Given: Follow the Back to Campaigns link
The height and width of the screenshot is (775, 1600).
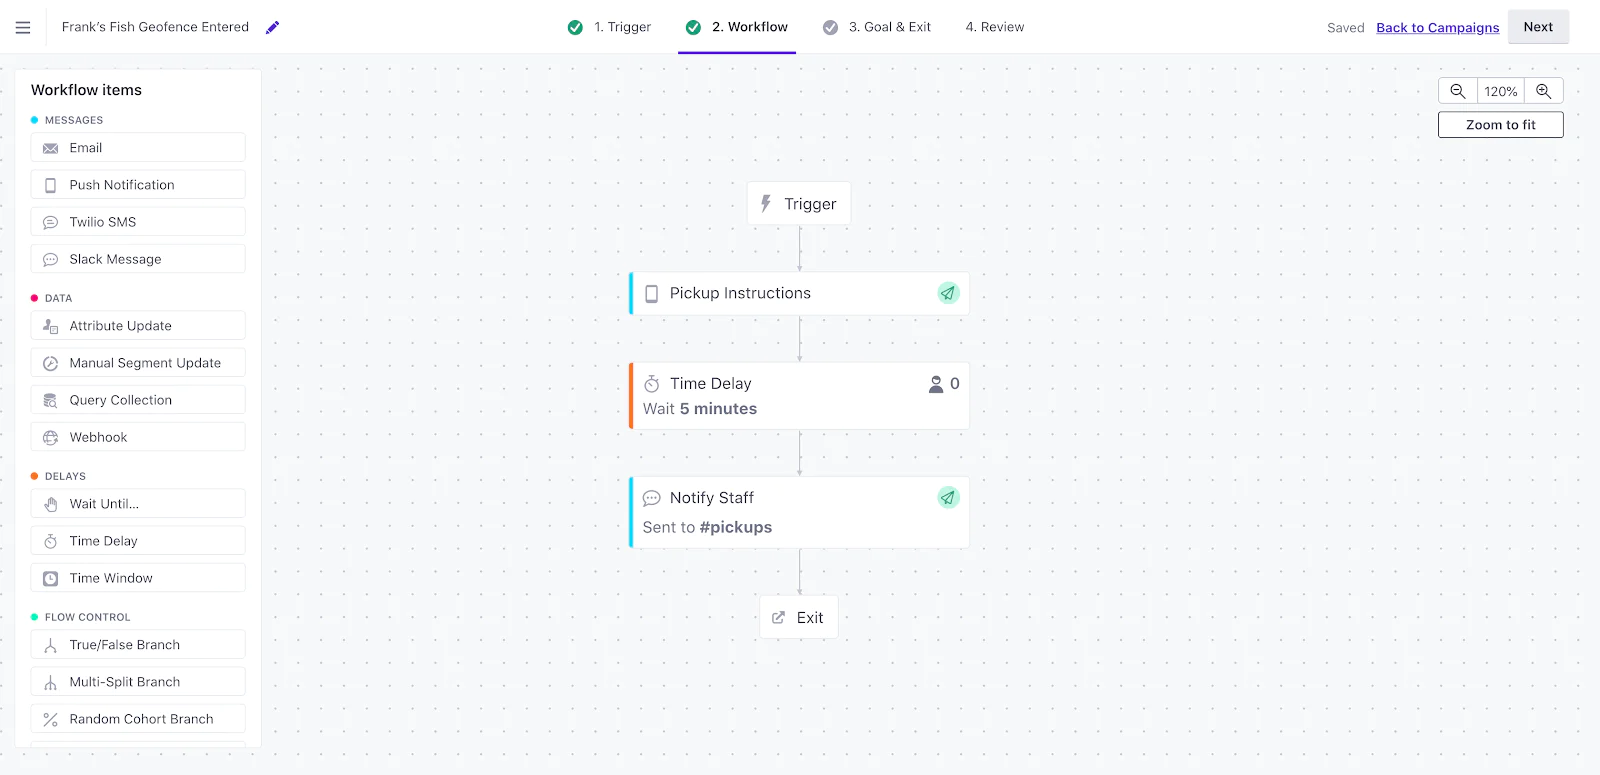Looking at the screenshot, I should (1437, 27).
